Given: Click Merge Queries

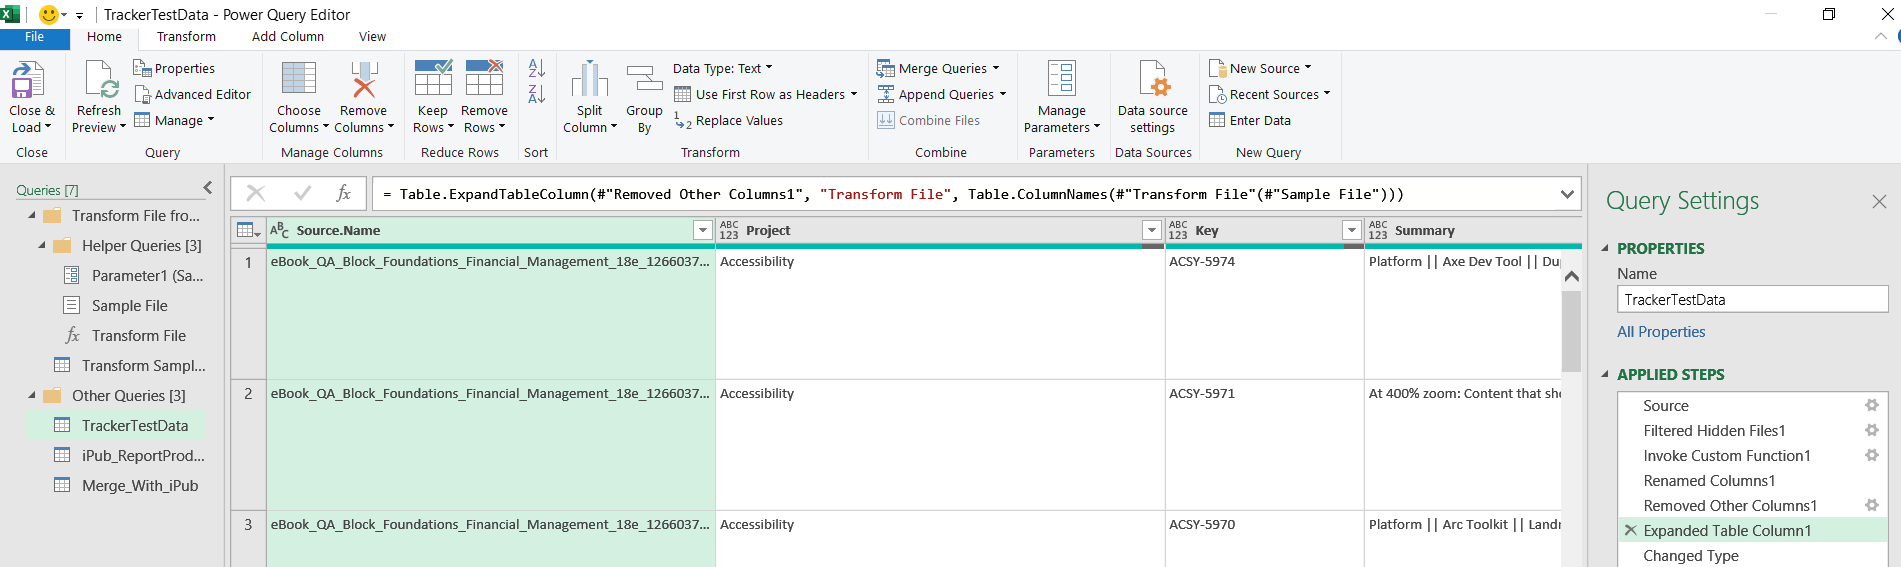Looking at the screenshot, I should (x=939, y=68).
